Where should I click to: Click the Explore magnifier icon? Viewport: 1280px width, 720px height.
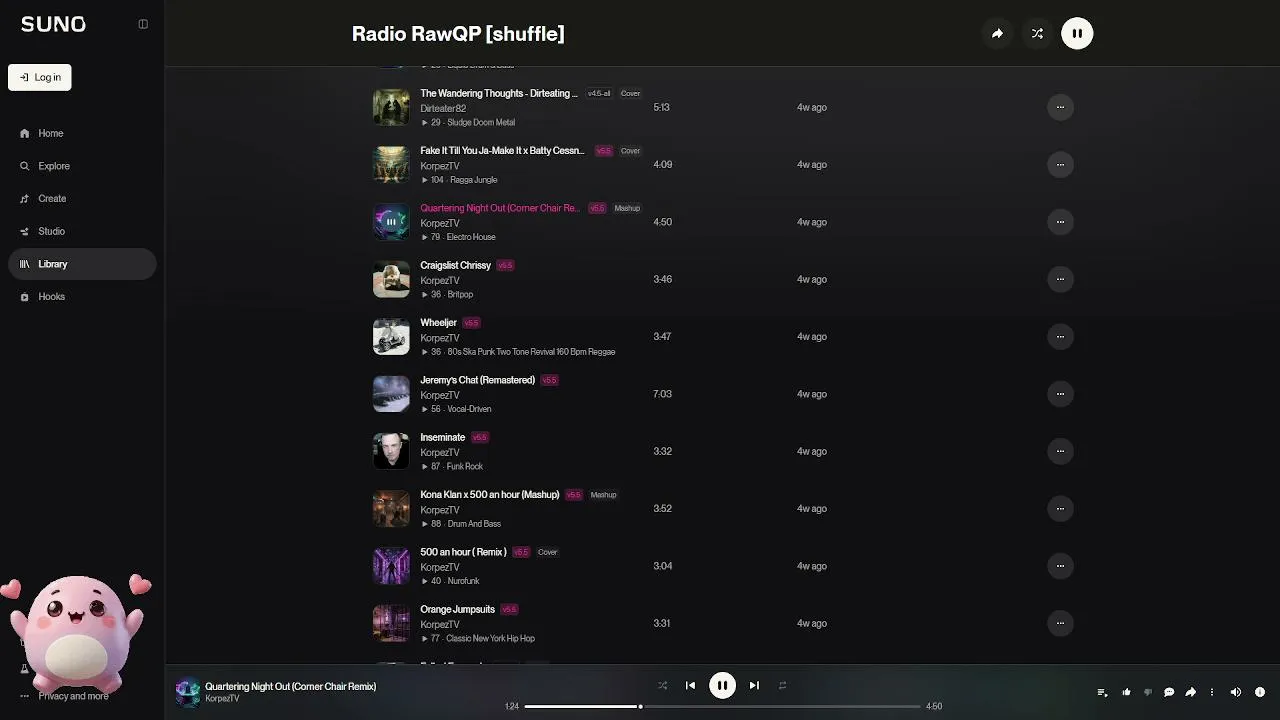tap(25, 166)
